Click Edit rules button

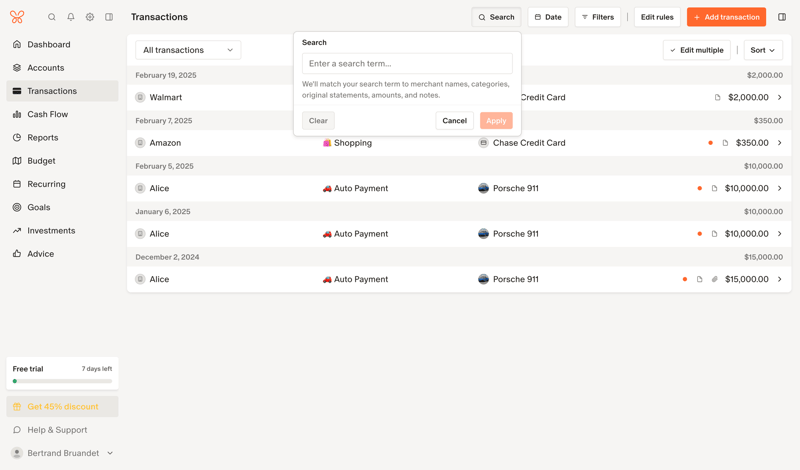pyautogui.click(x=657, y=17)
